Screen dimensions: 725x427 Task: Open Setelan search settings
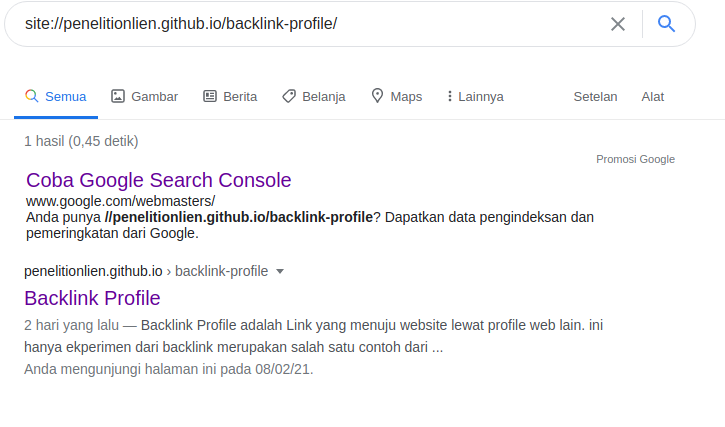coord(595,97)
